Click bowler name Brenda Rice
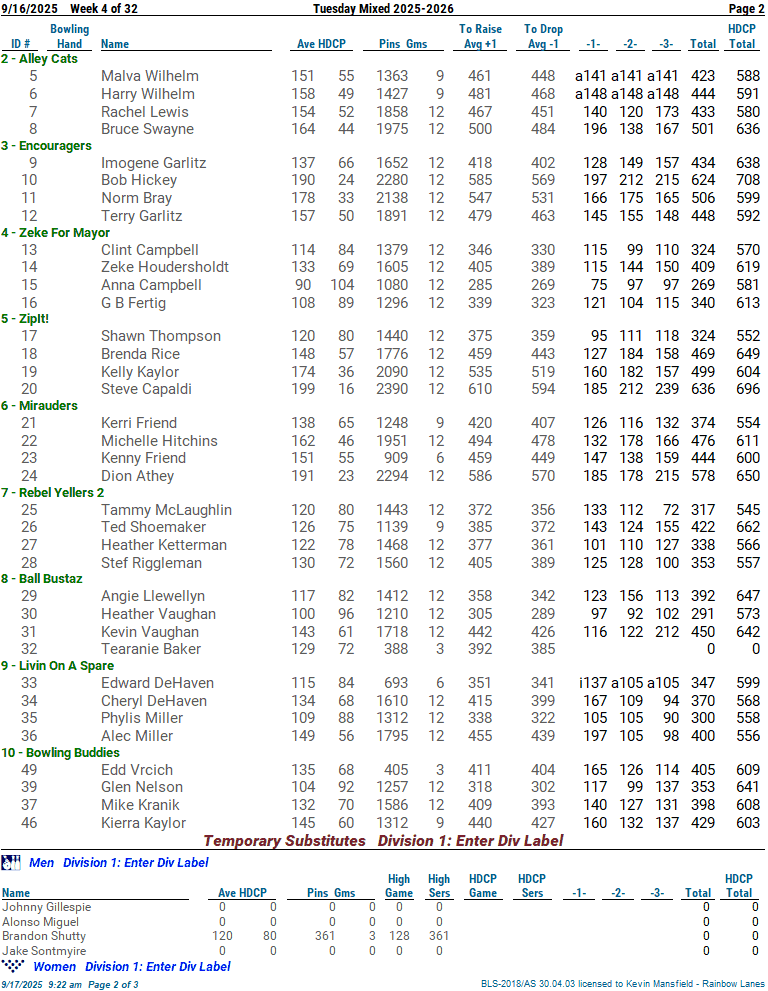This screenshot has width=768, height=991. pos(140,354)
